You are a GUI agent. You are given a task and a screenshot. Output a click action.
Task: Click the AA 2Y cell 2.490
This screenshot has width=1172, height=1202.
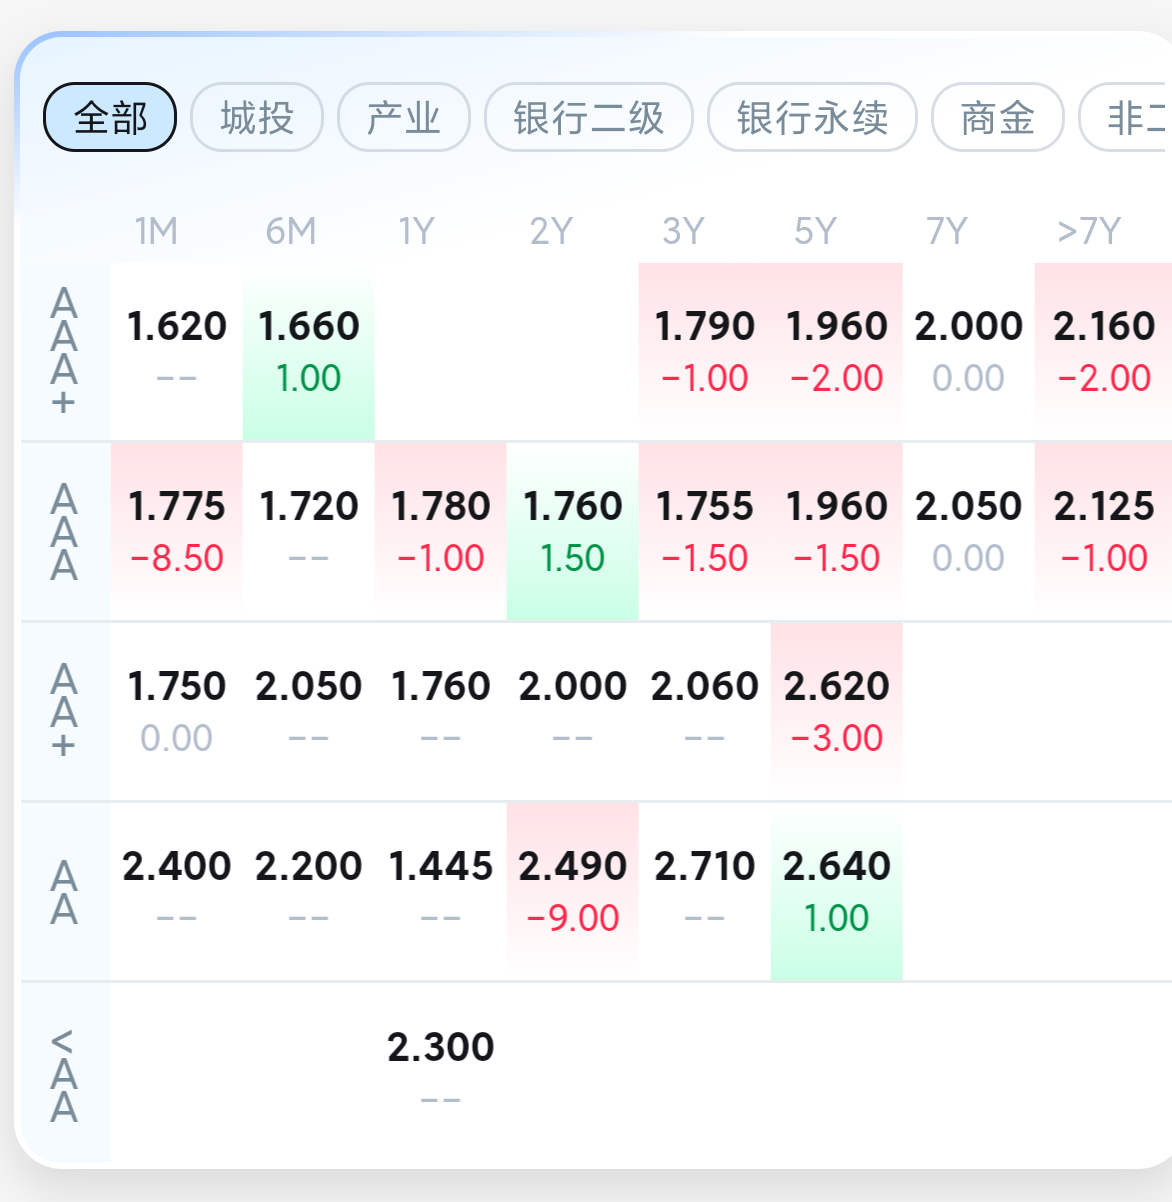pyautogui.click(x=572, y=891)
